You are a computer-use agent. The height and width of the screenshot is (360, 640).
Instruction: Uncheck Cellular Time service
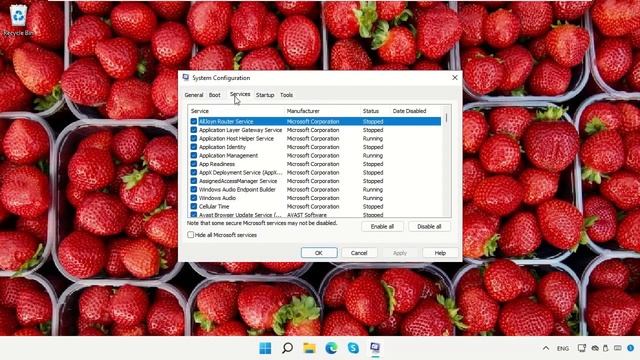(193, 207)
